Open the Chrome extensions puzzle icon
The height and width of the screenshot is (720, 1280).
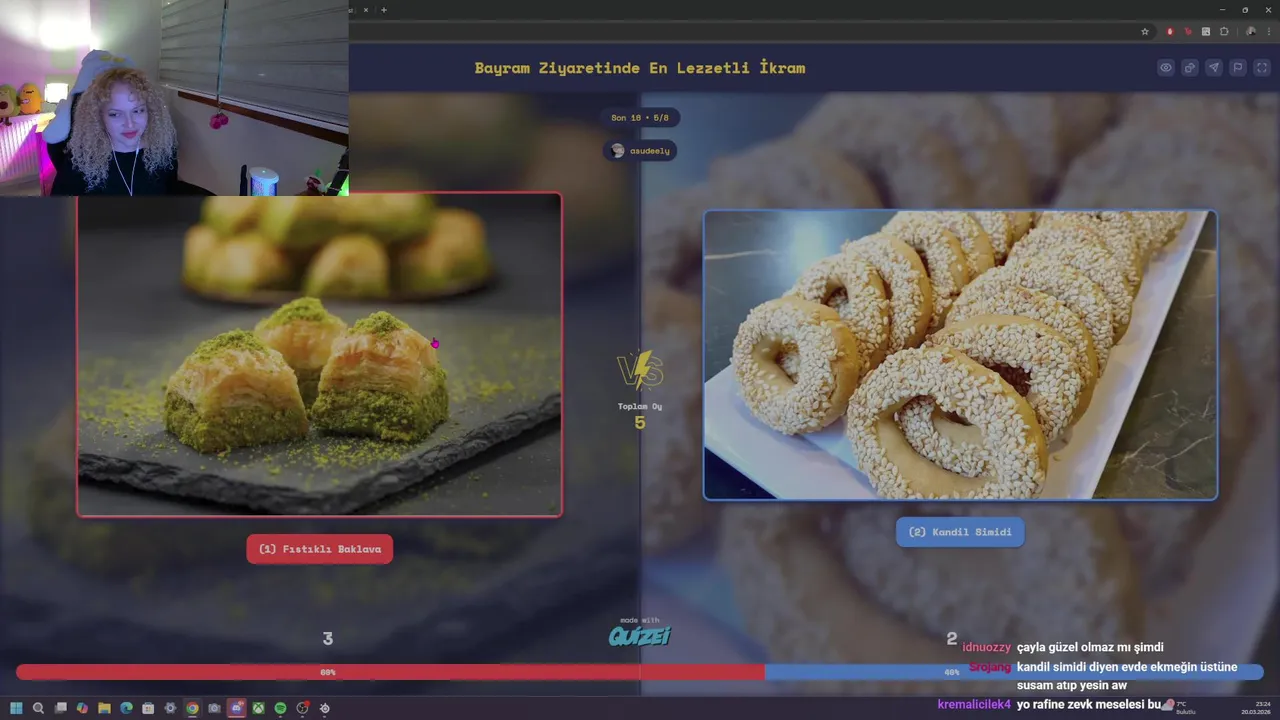(x=1224, y=32)
